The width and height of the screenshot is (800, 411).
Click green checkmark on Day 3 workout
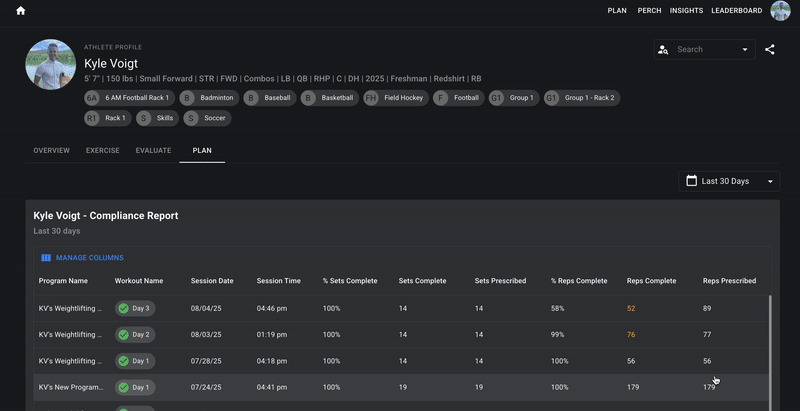(x=123, y=309)
